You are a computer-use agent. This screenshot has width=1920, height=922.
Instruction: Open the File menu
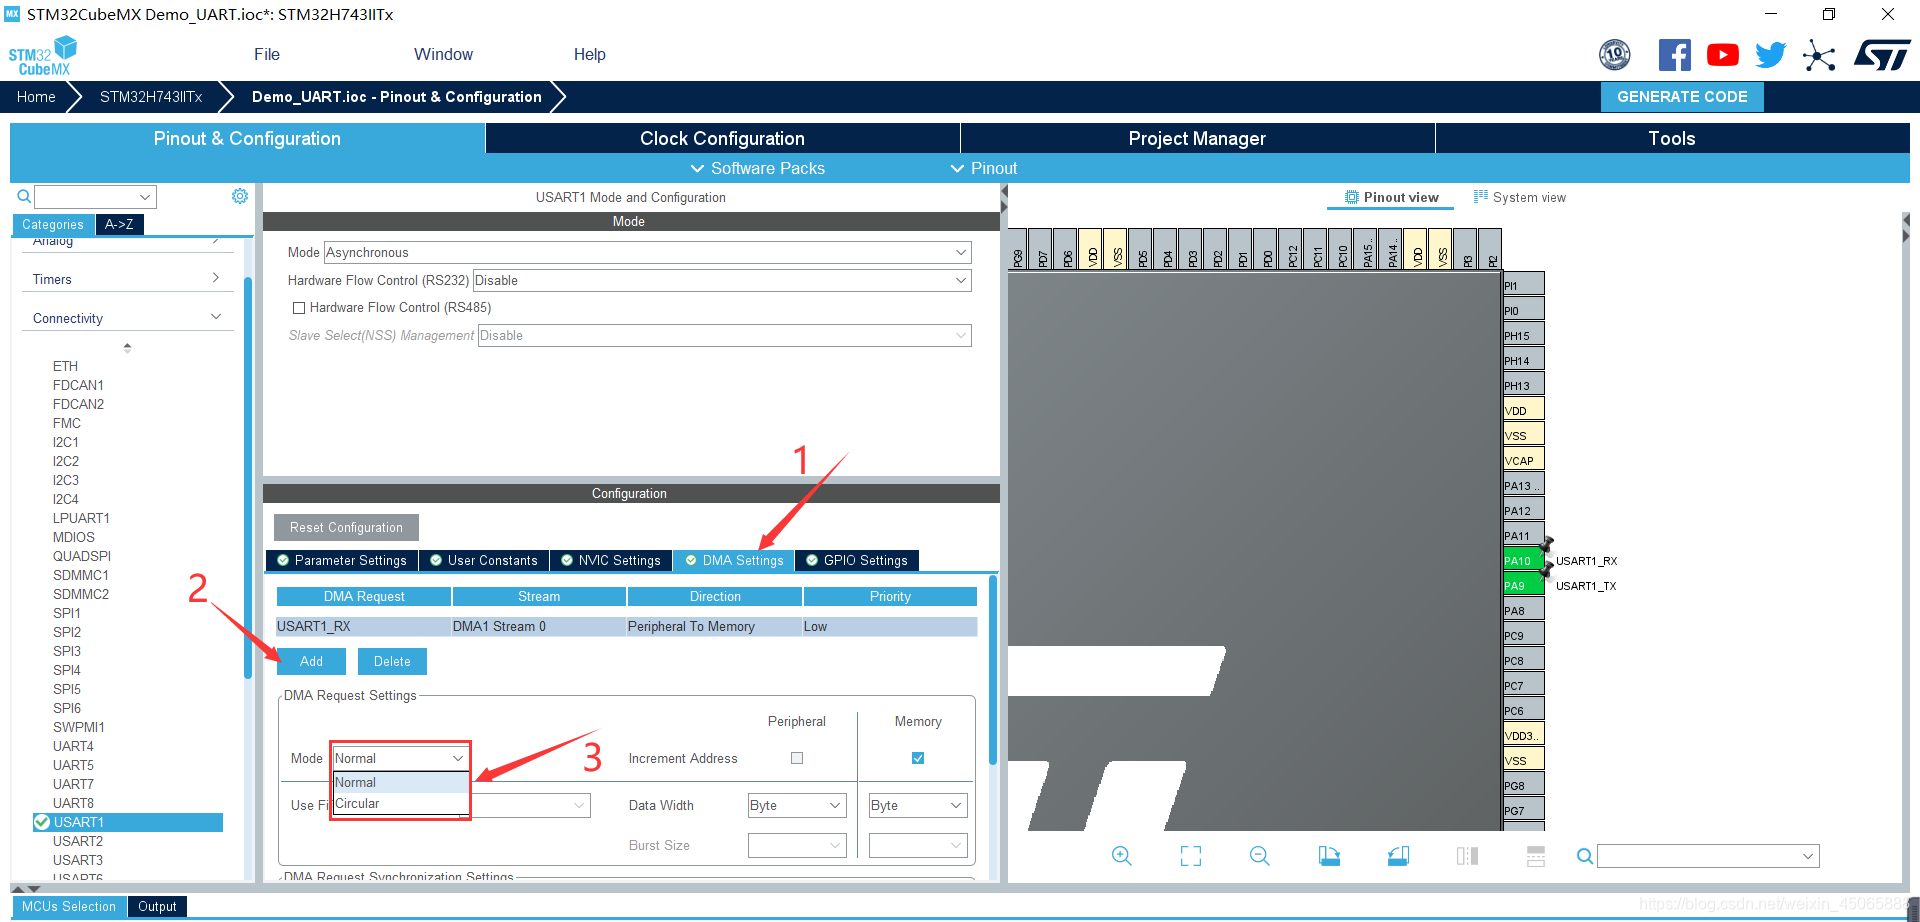(x=267, y=55)
